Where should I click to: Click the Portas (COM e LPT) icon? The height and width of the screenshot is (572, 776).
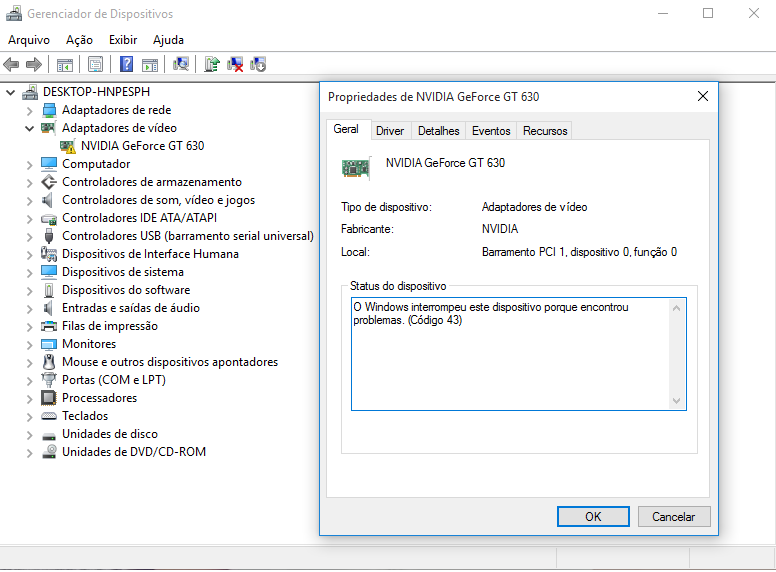coord(48,380)
